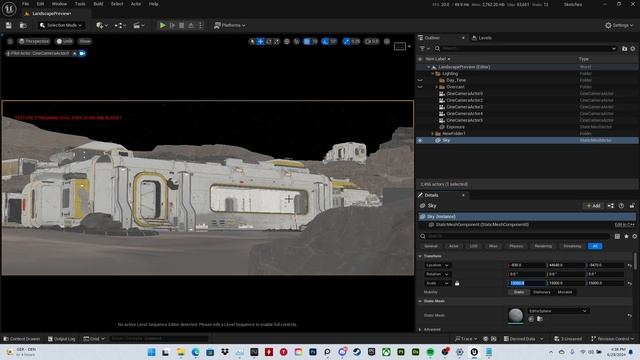Stop piloting CineCameraActor0 with eject icon

(x=74, y=53)
